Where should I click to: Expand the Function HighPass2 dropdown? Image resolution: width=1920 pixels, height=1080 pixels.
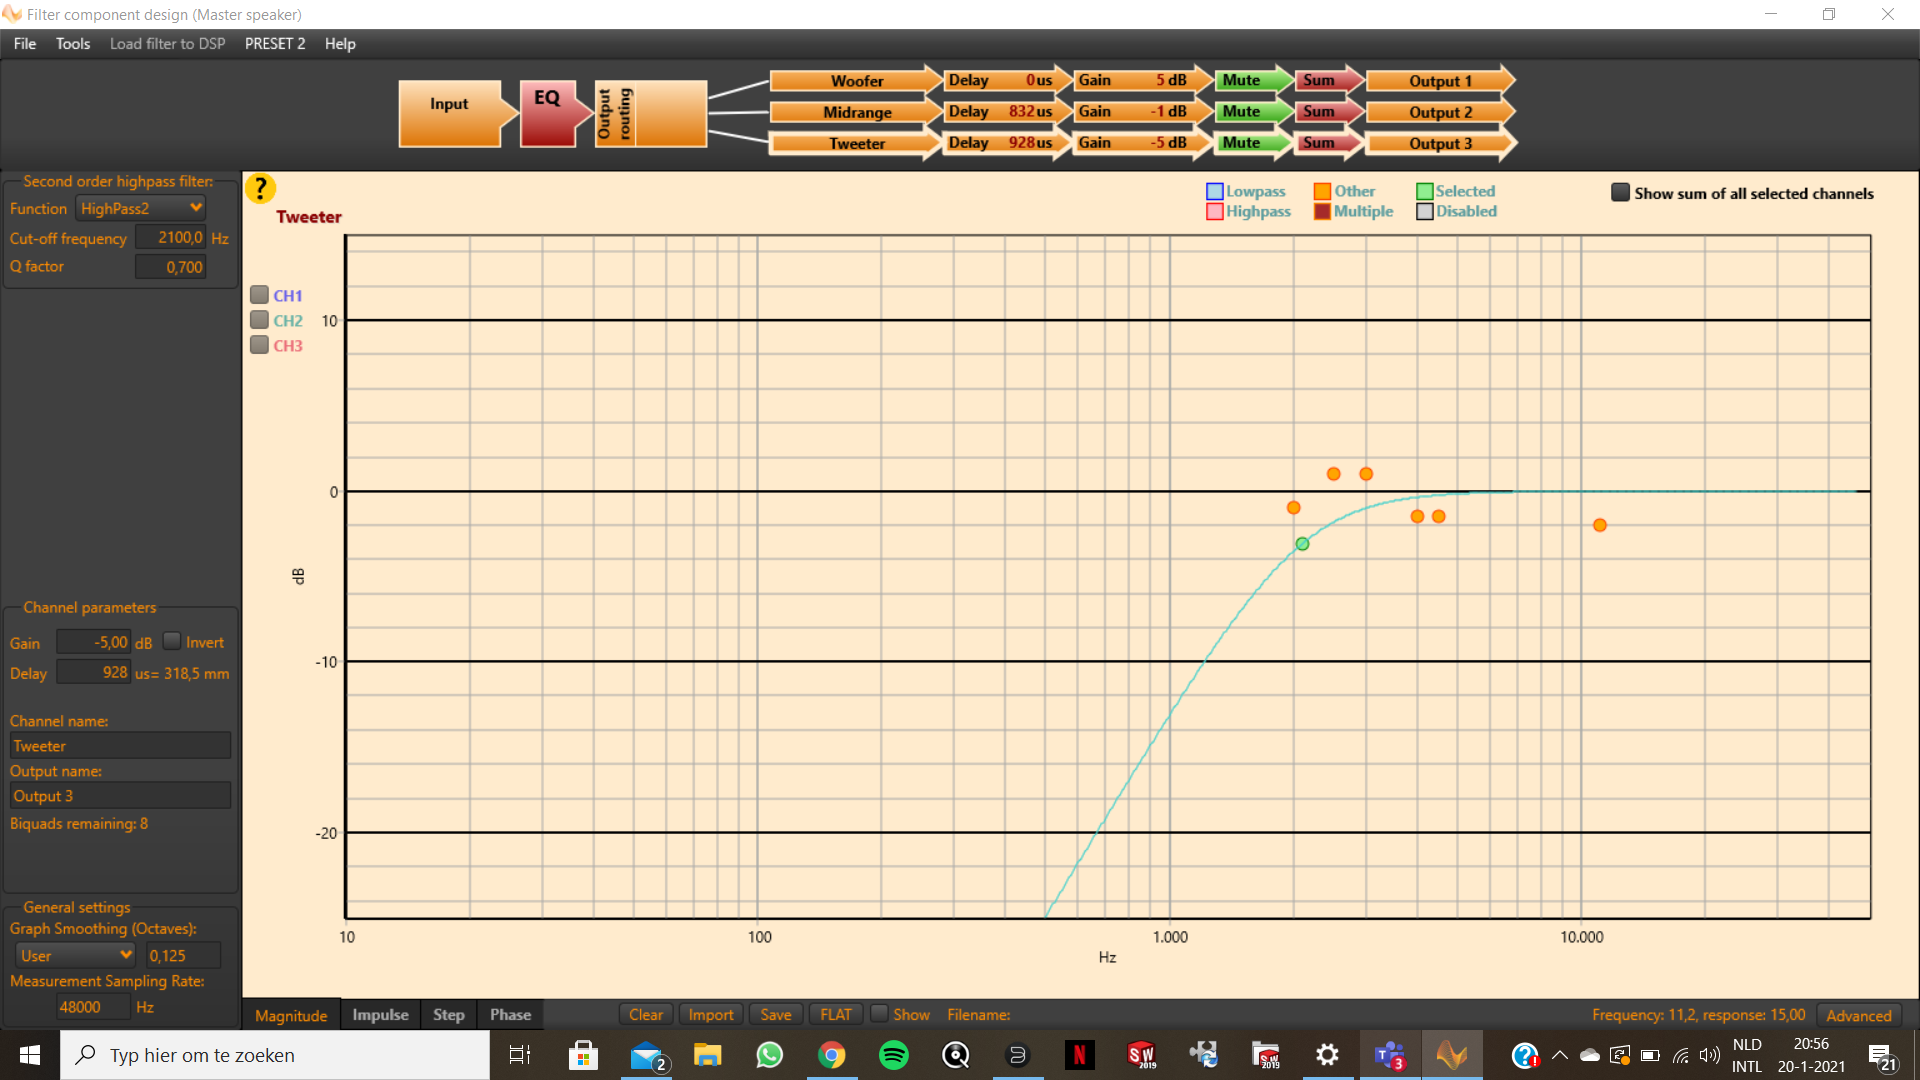coord(141,208)
